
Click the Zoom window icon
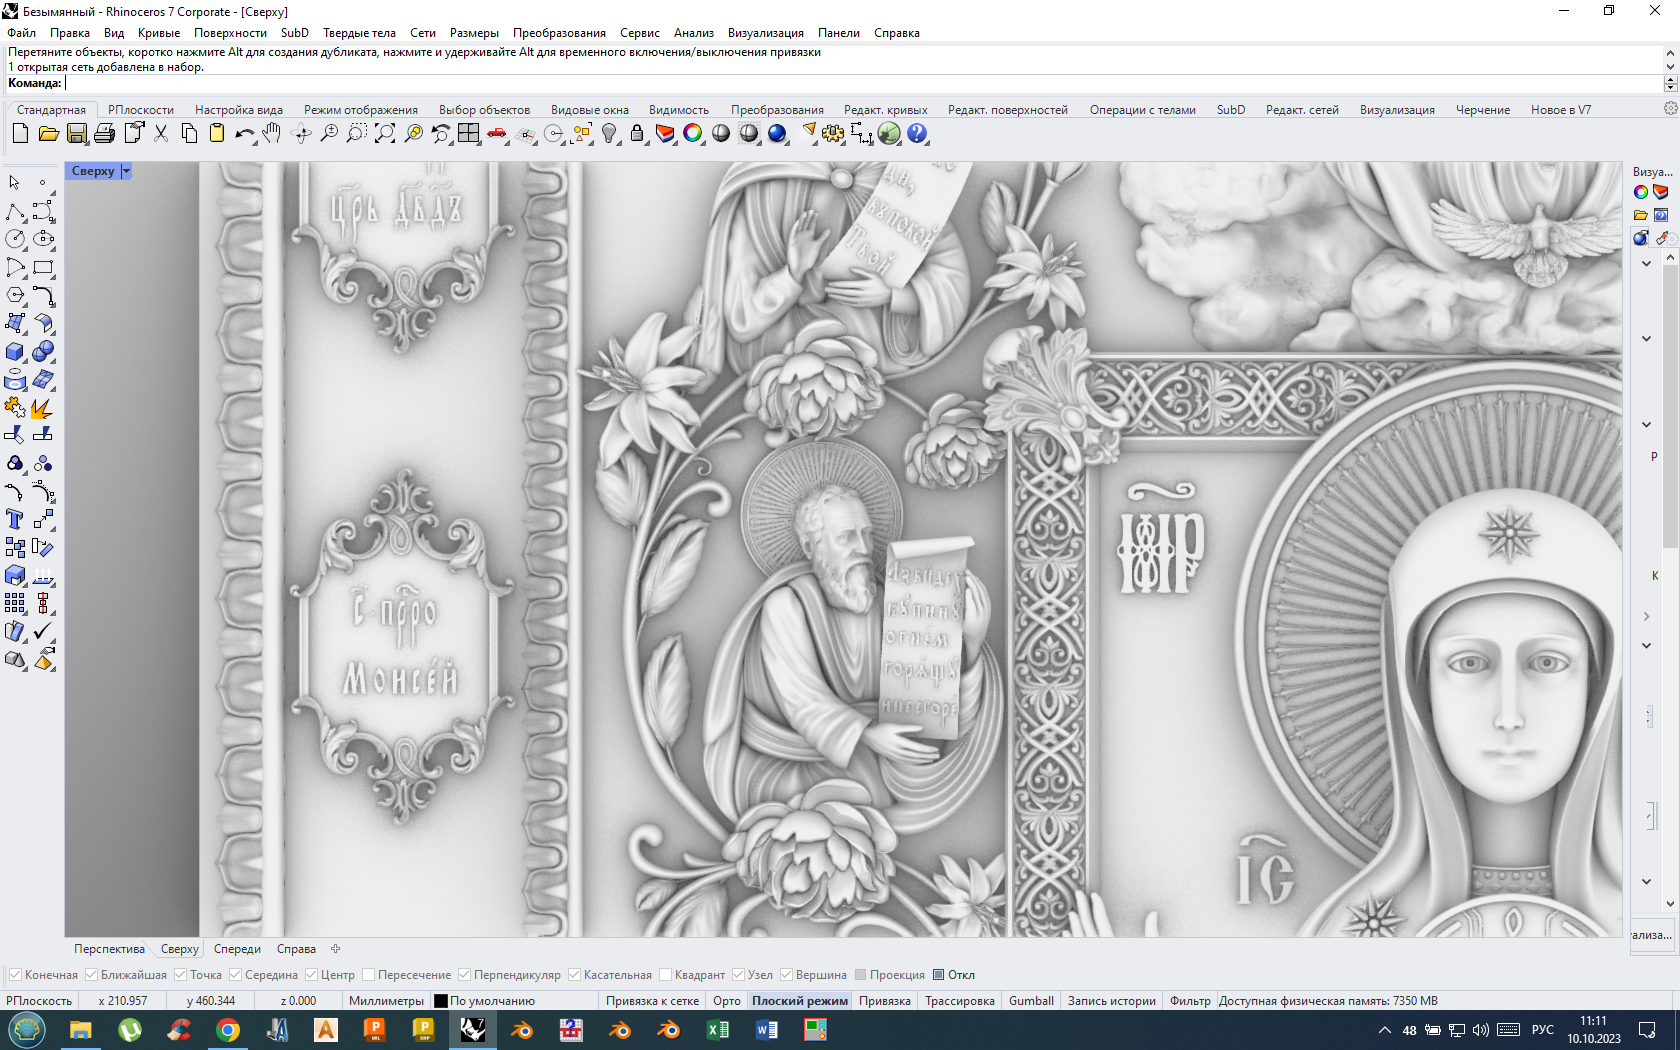click(357, 133)
